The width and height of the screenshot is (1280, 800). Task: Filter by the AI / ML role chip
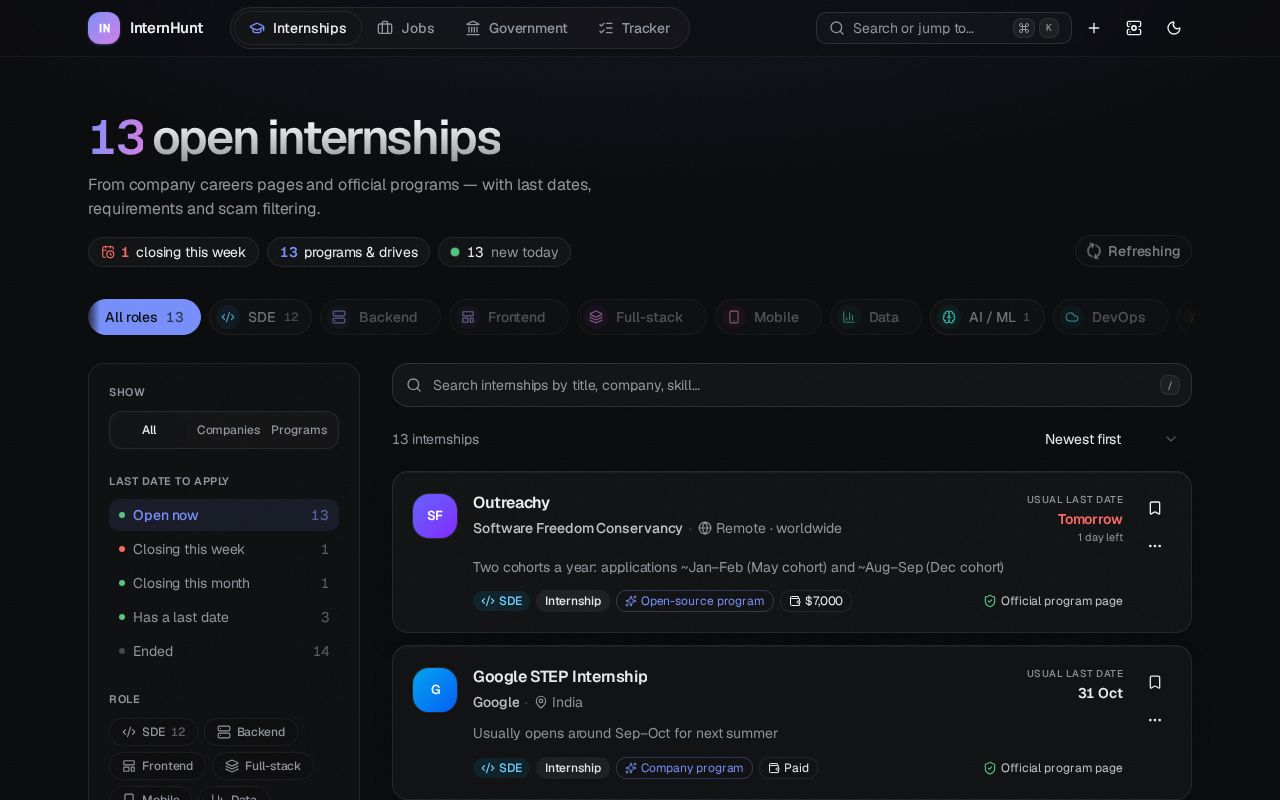tap(987, 317)
